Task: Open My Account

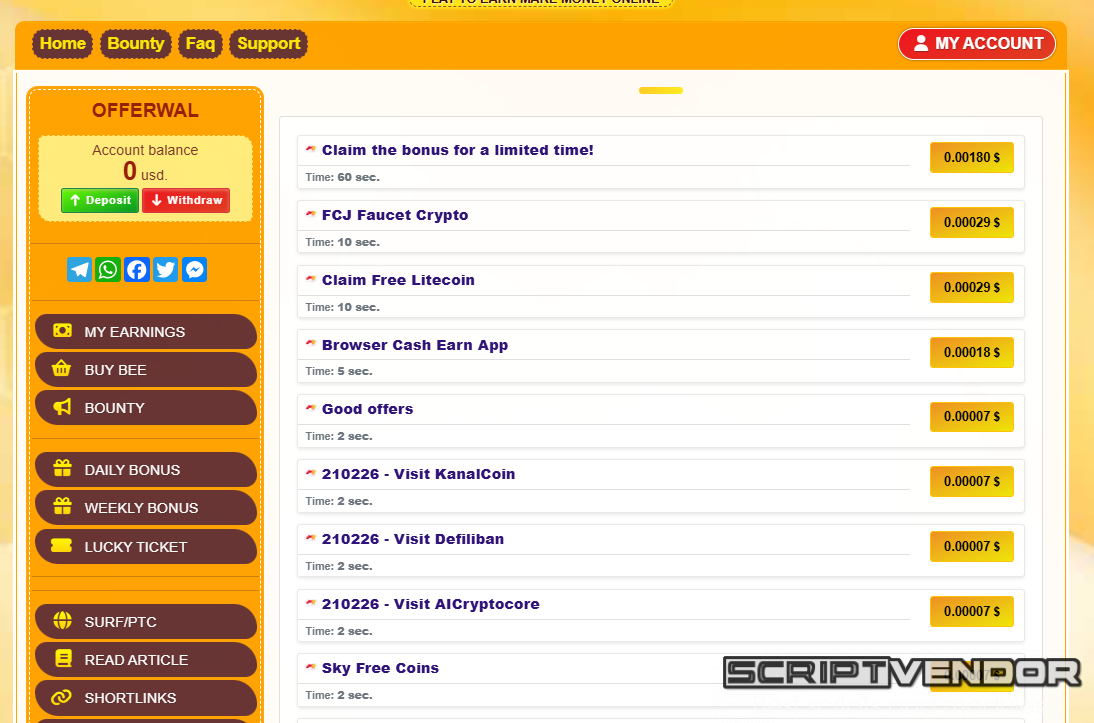Action: (977, 44)
